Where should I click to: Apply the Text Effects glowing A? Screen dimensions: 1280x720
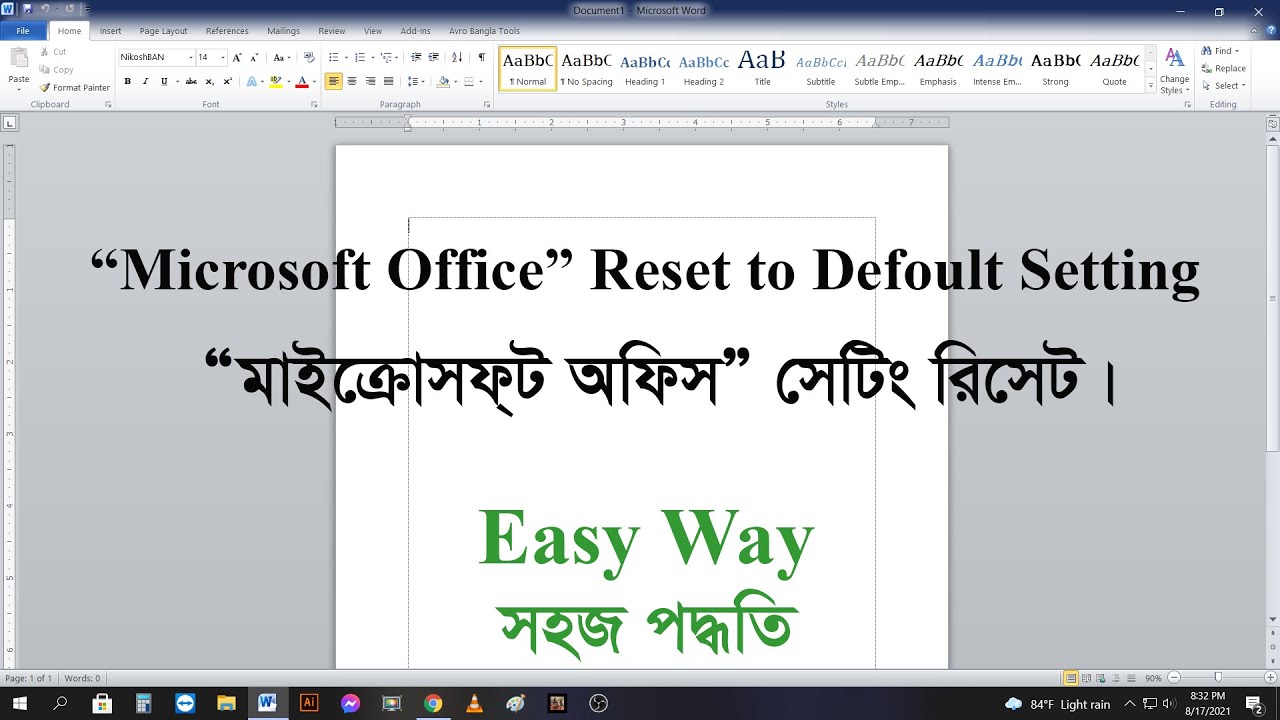point(251,82)
